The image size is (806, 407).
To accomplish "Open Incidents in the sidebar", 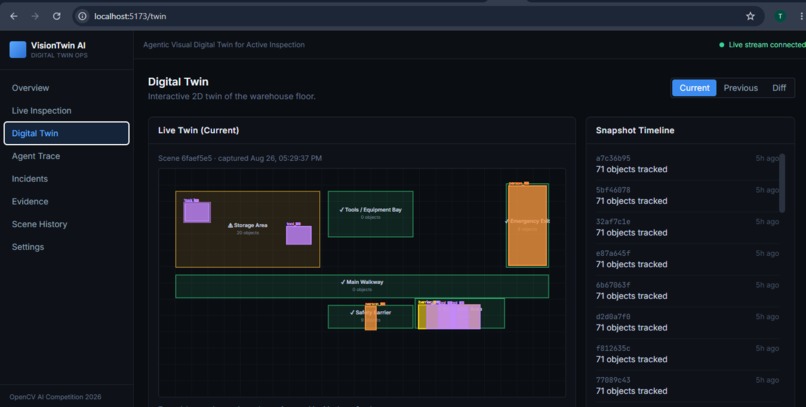I will click(x=67, y=178).
